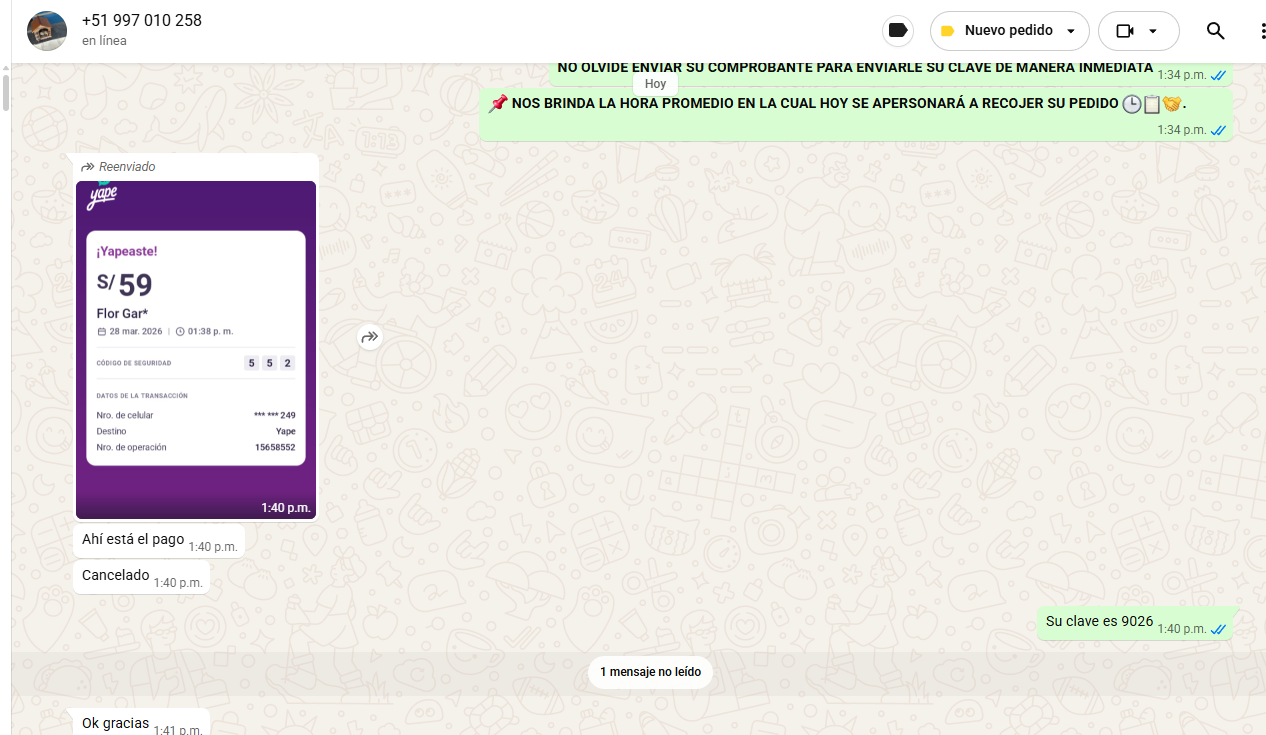Click the contact's profile picture
The width and height of the screenshot is (1266, 735).
click(47, 31)
